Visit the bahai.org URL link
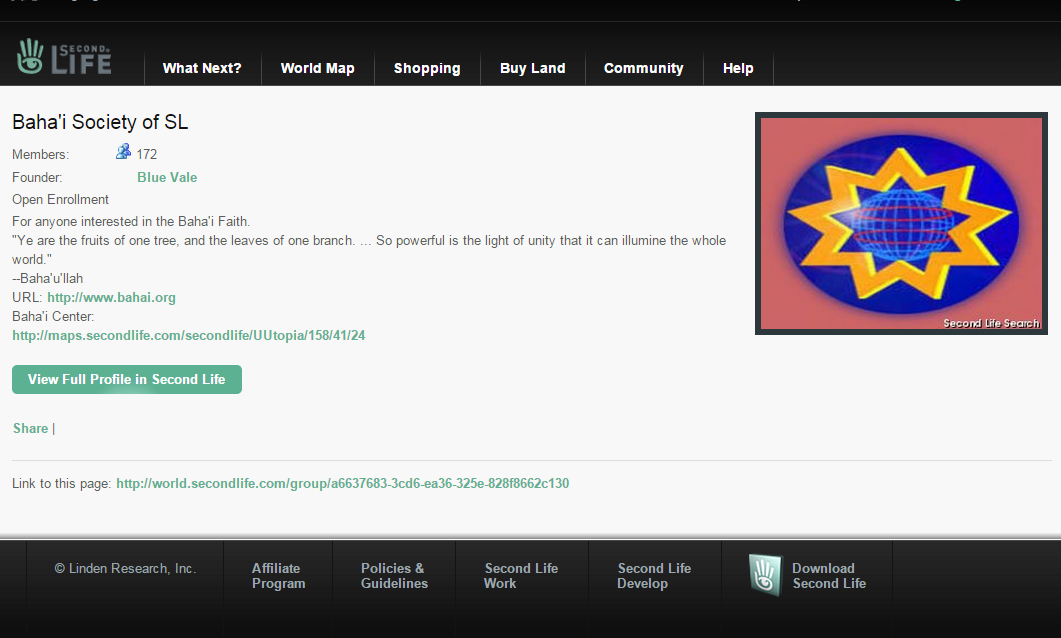The image size is (1061, 638). click(111, 298)
